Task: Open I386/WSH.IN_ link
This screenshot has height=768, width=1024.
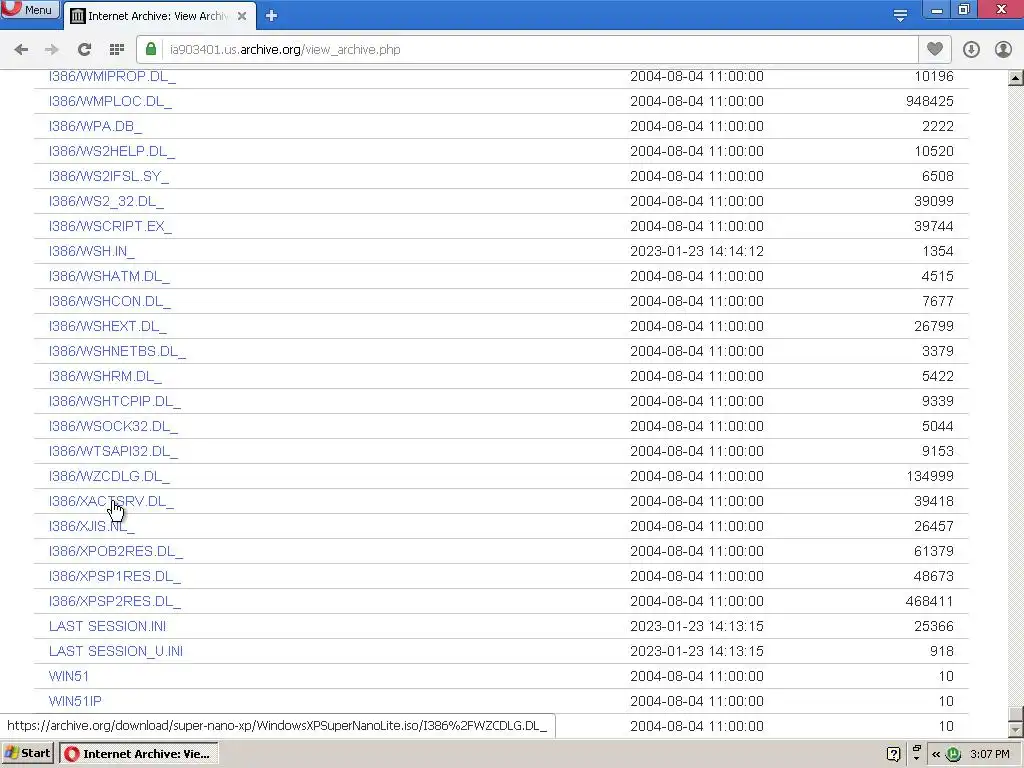Action: pos(91,251)
